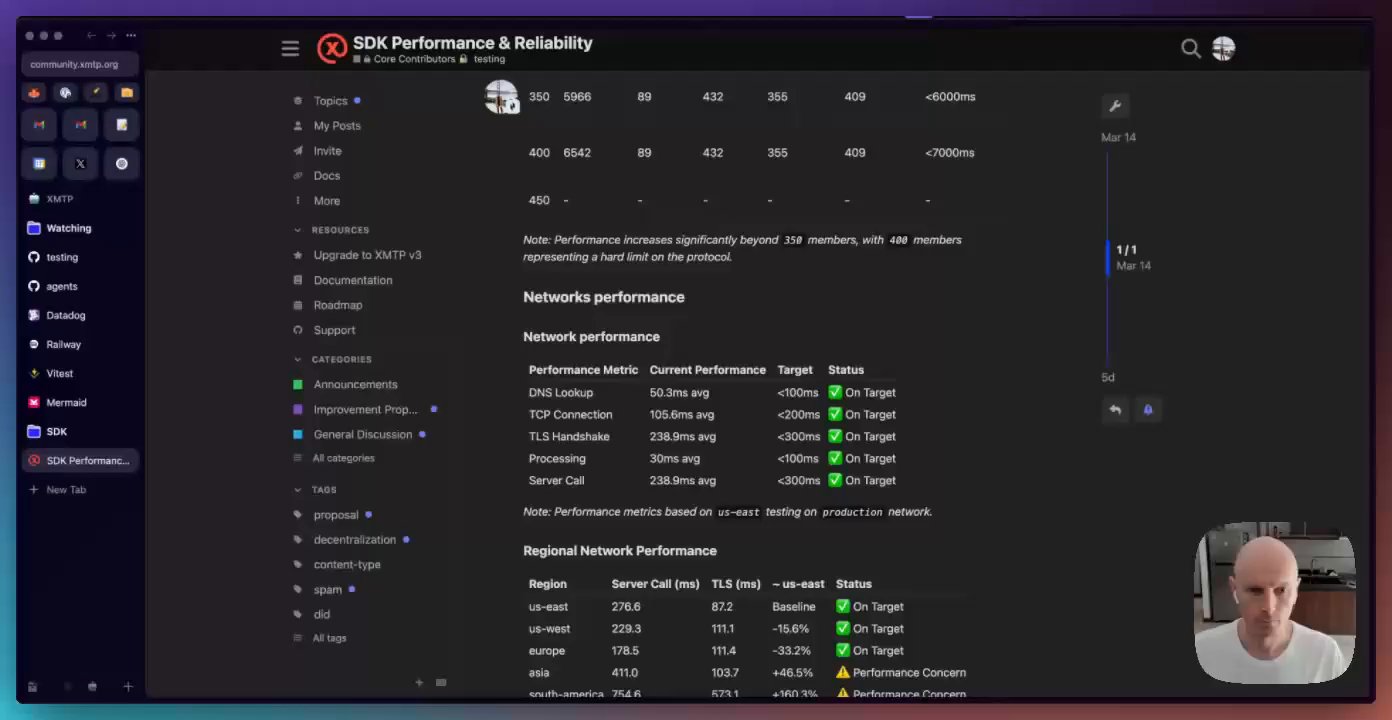
Task: Click the 1 / 1 timeline scroller
Action: click(x=1126, y=257)
